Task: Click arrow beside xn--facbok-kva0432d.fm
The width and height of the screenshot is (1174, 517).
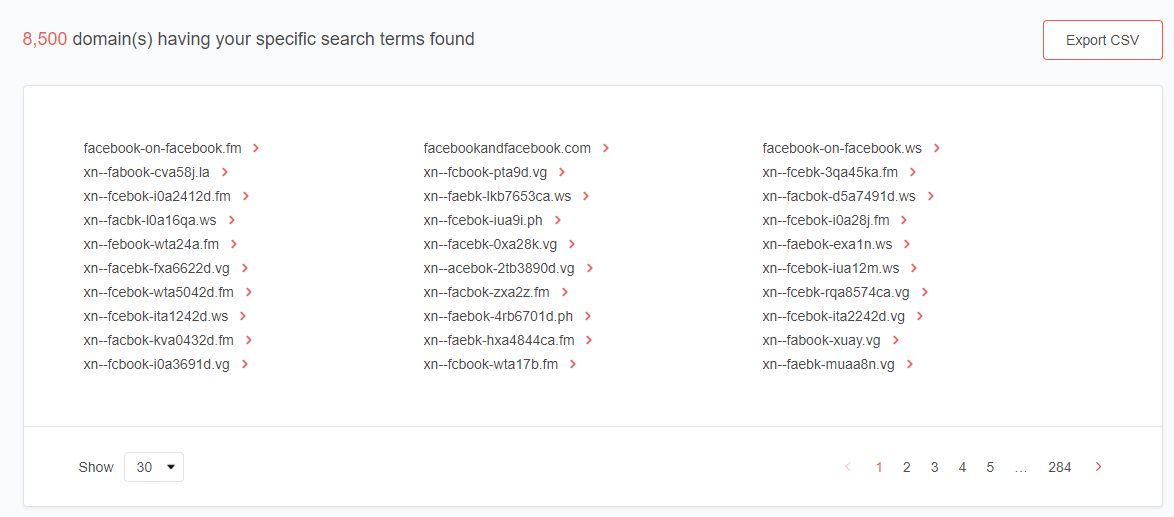Action: click(x=249, y=340)
